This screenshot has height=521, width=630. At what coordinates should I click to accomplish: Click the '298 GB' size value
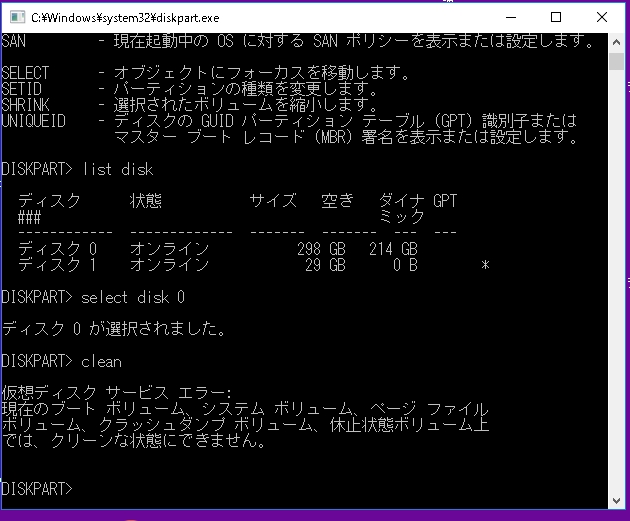321,249
